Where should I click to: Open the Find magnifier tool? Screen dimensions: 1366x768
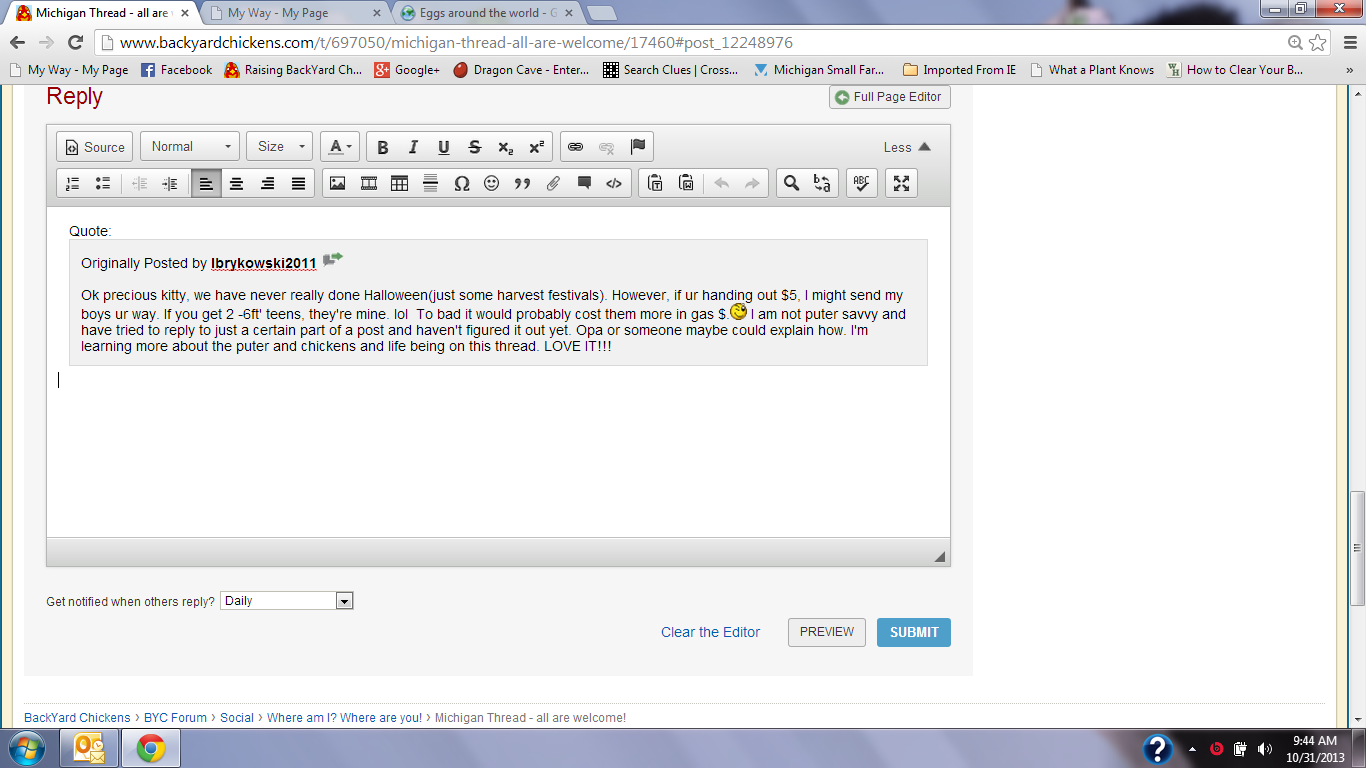tap(791, 183)
